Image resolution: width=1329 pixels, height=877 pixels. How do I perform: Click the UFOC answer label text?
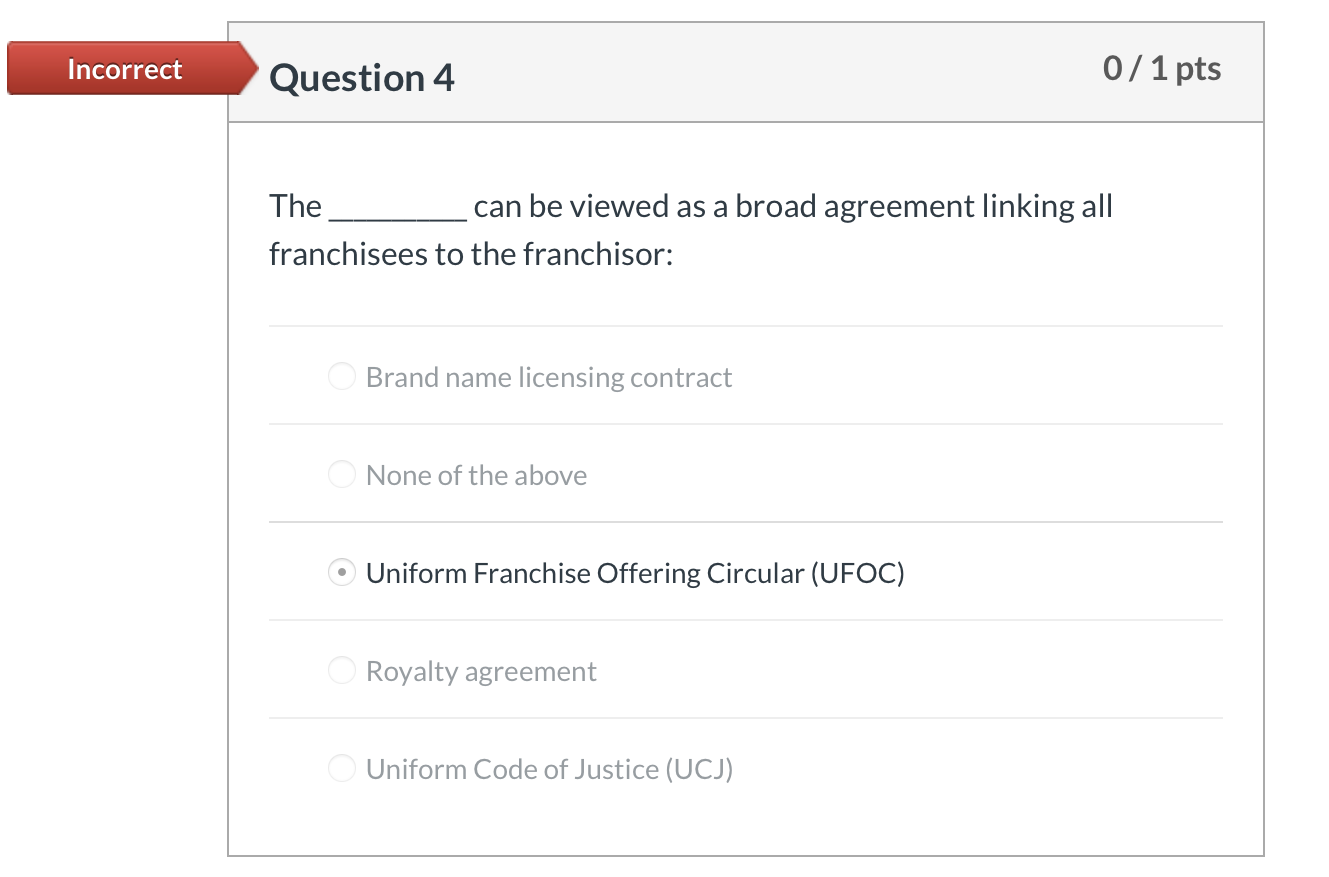pos(635,573)
